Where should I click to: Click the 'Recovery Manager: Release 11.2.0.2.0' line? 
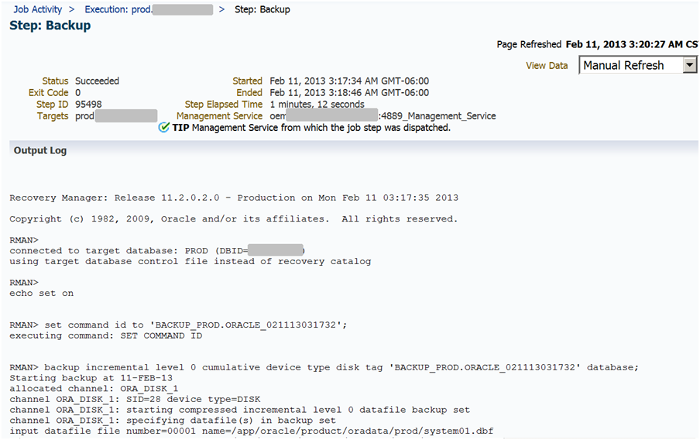234,198
